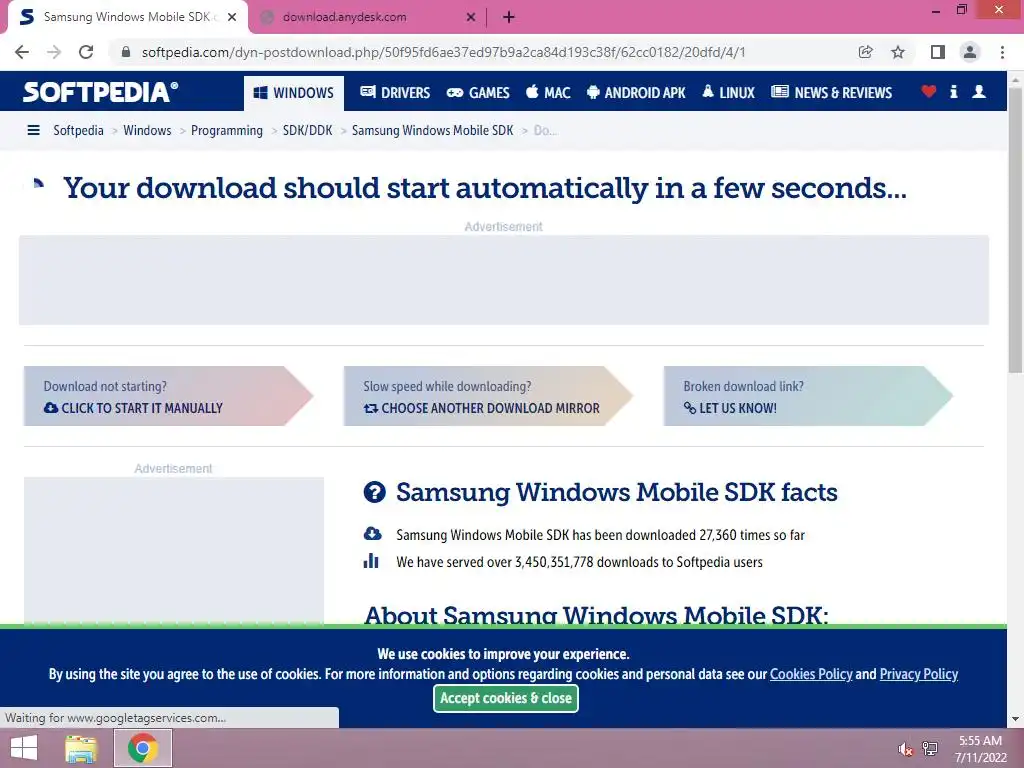Click the 'served over 3,450,351,778 downloads' text
The image size is (1024, 768).
click(x=579, y=562)
